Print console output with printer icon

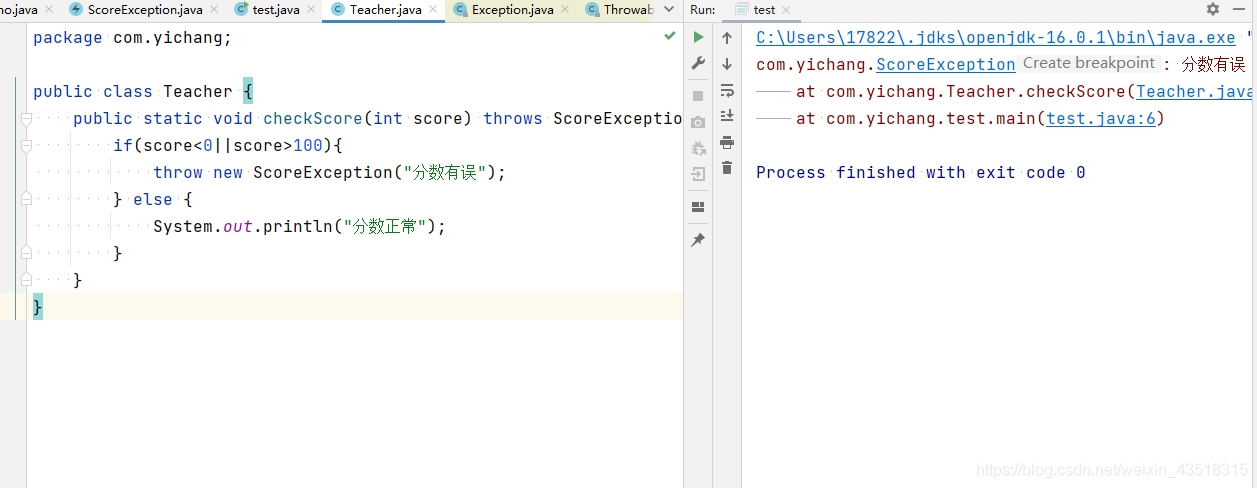727,142
